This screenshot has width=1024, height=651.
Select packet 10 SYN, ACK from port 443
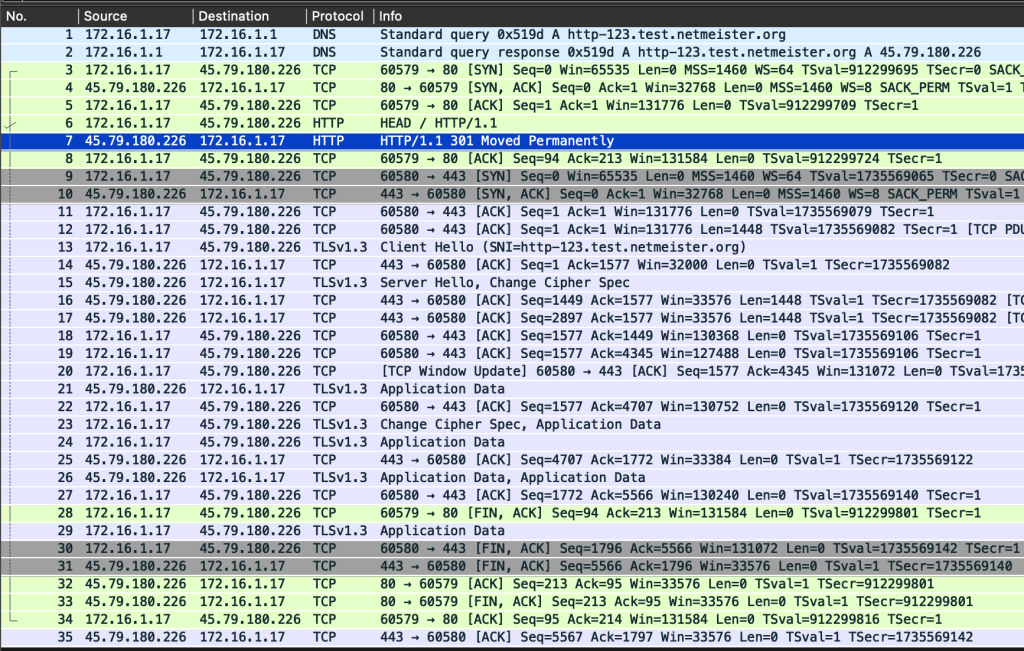[x=512, y=194]
